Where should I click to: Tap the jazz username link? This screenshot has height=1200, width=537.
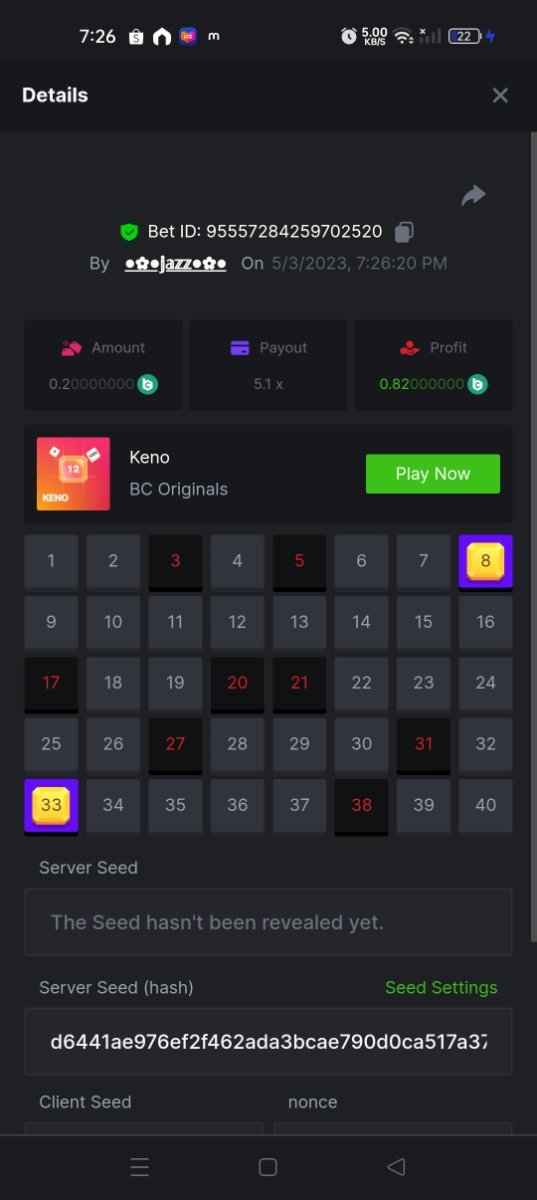(175, 264)
